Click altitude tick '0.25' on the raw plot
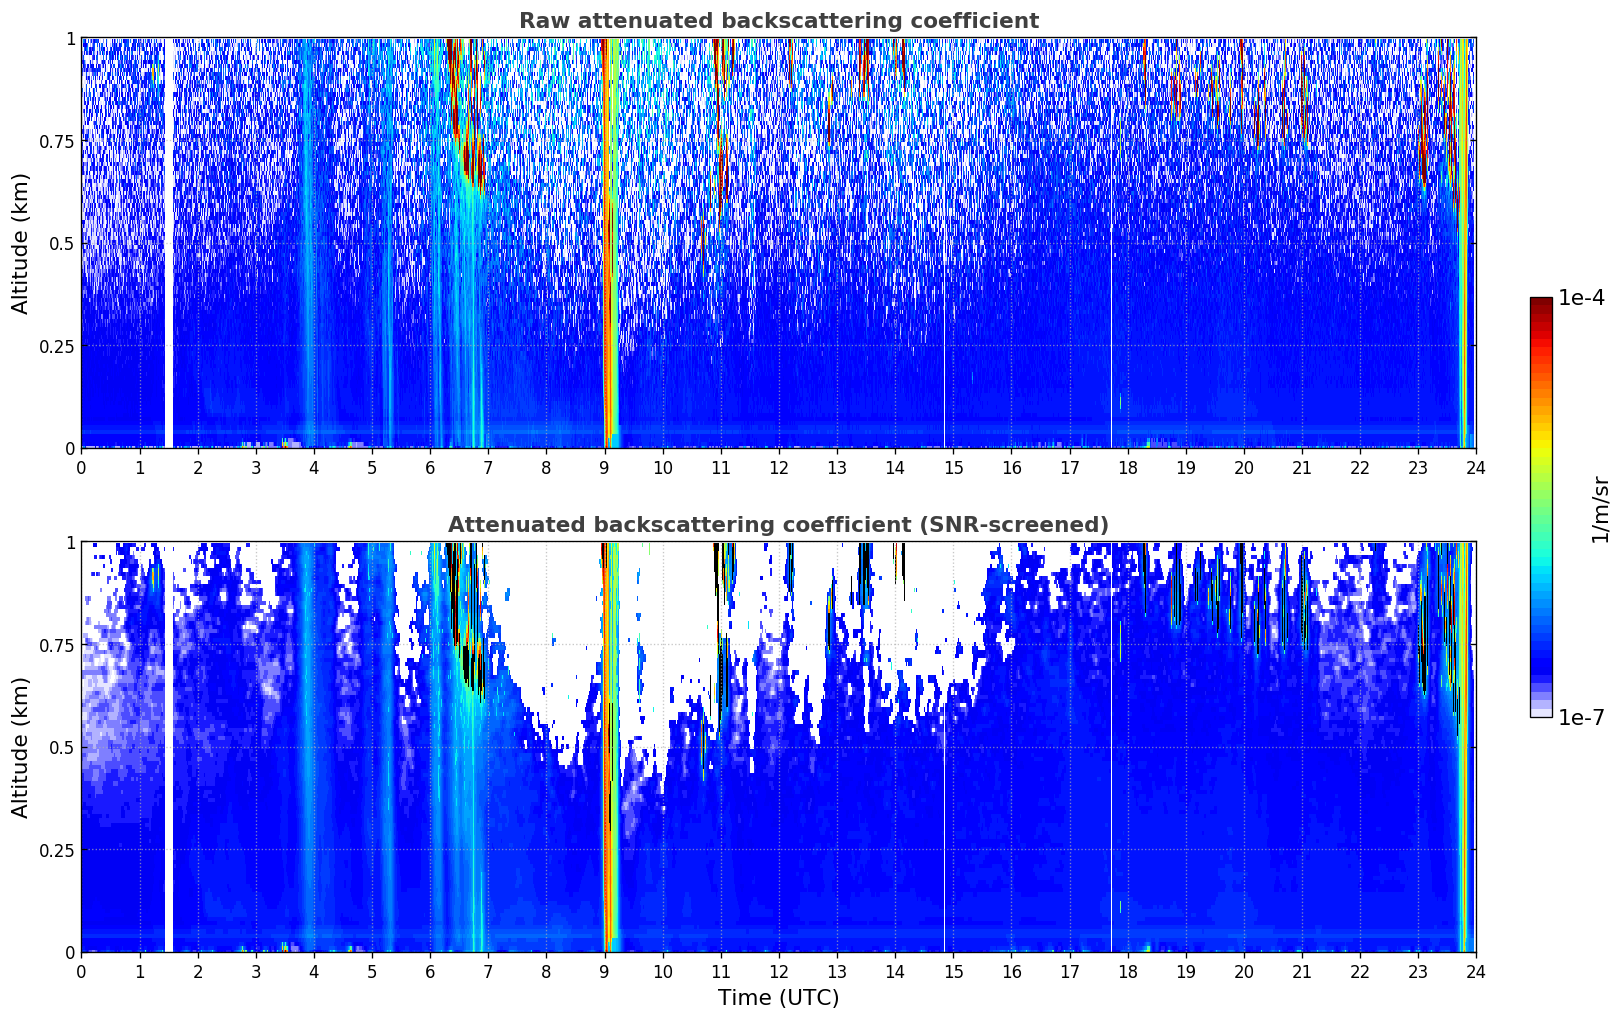Viewport: 1621px width, 1020px height. (57, 346)
